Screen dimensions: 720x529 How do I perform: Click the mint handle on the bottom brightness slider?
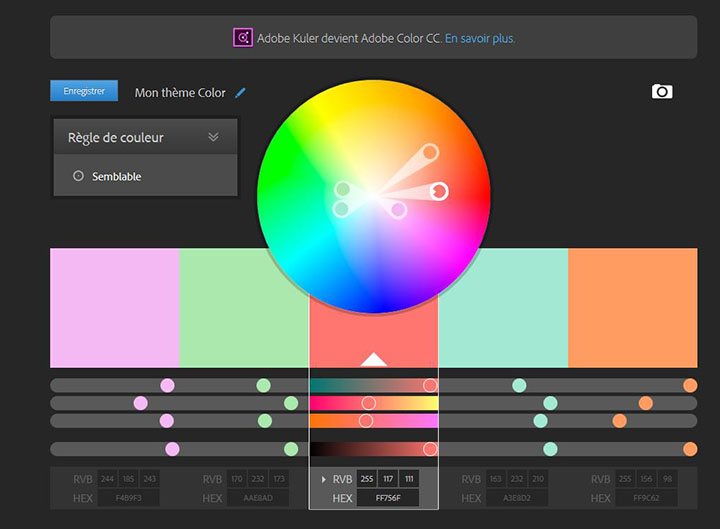[550, 449]
